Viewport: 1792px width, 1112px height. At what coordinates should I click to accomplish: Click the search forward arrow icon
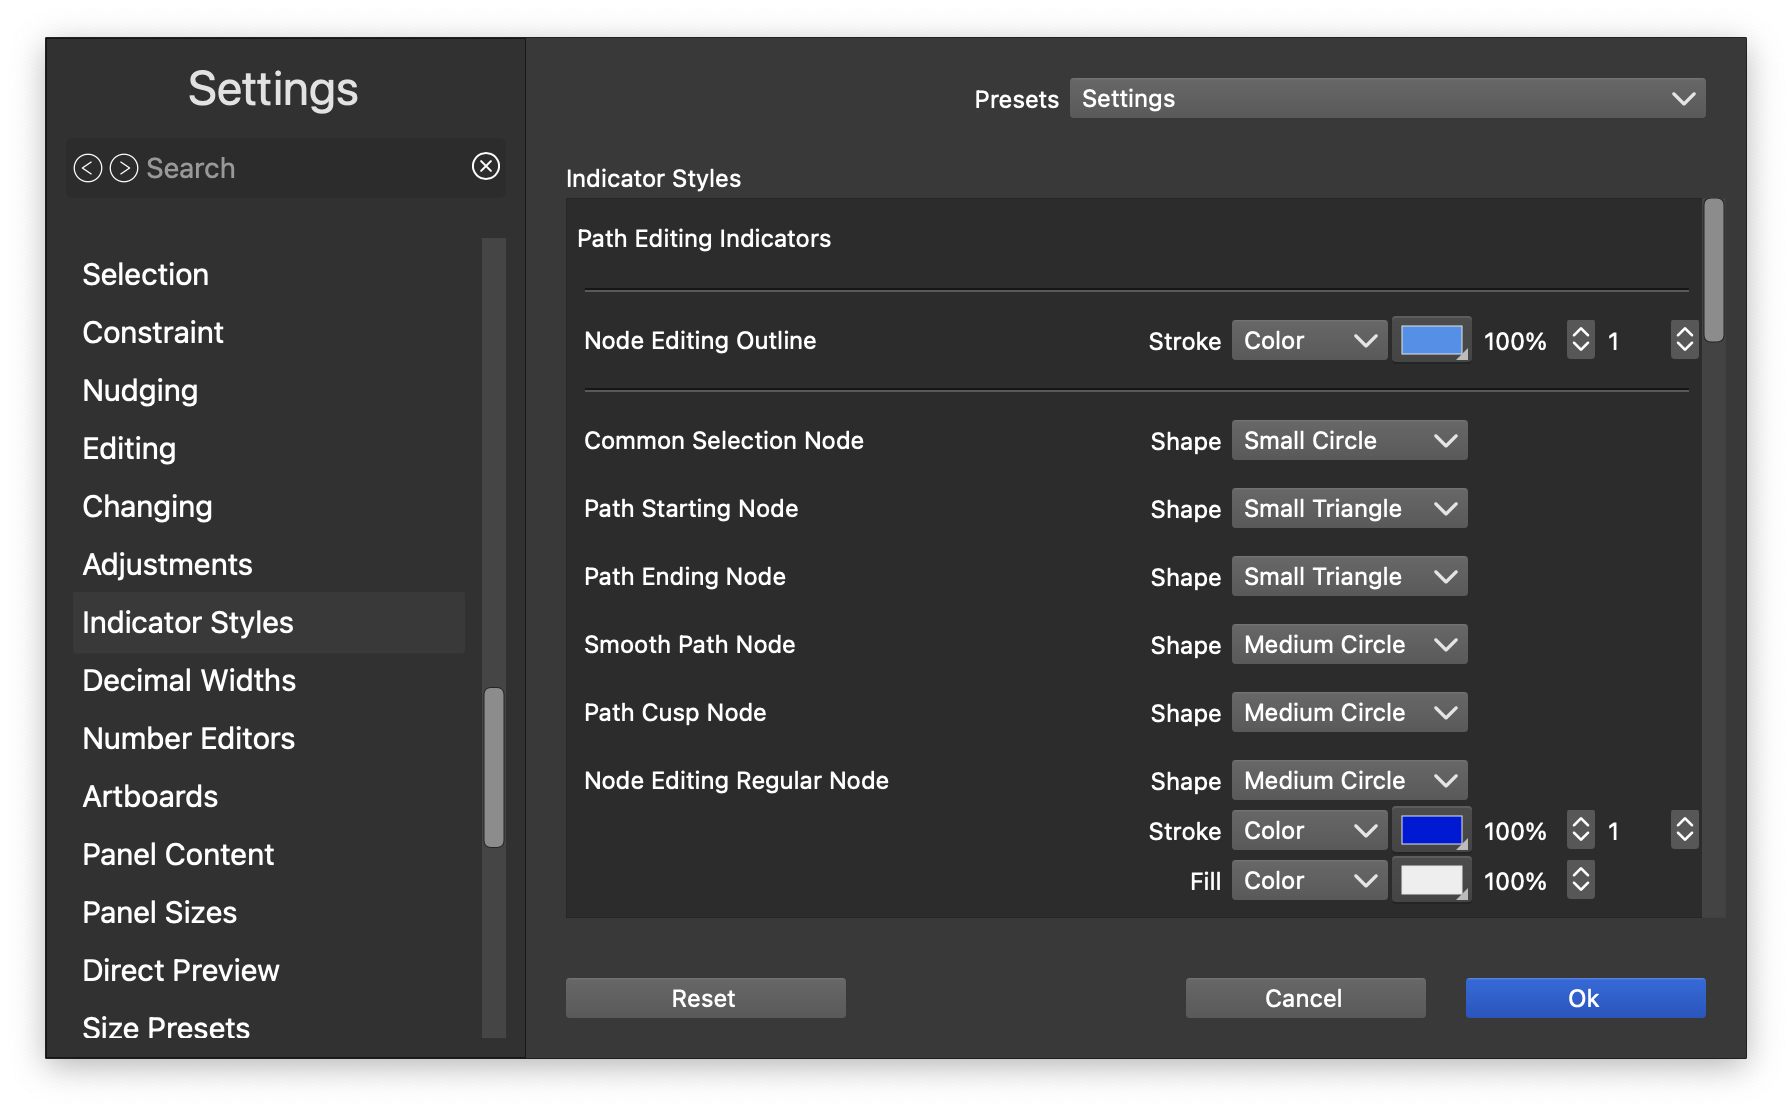(x=124, y=168)
